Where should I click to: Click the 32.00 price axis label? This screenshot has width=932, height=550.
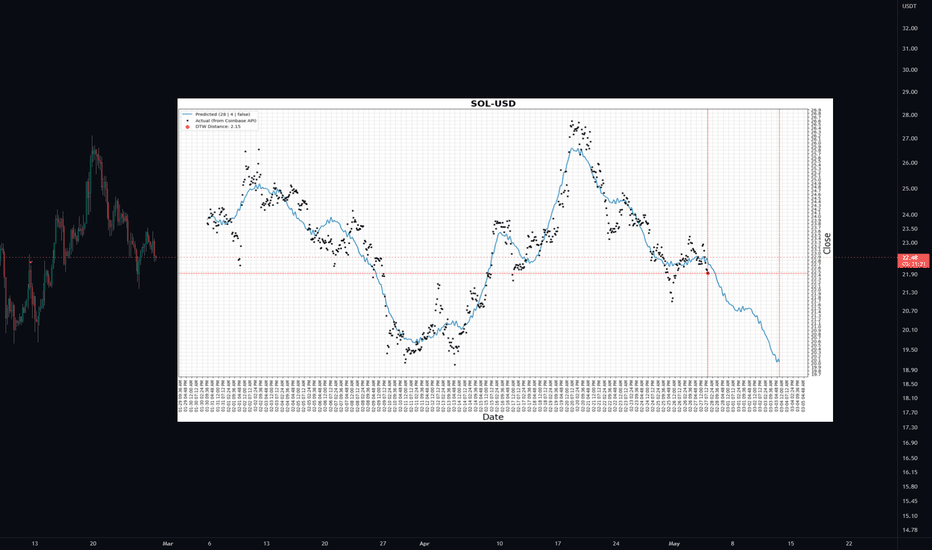909,28
